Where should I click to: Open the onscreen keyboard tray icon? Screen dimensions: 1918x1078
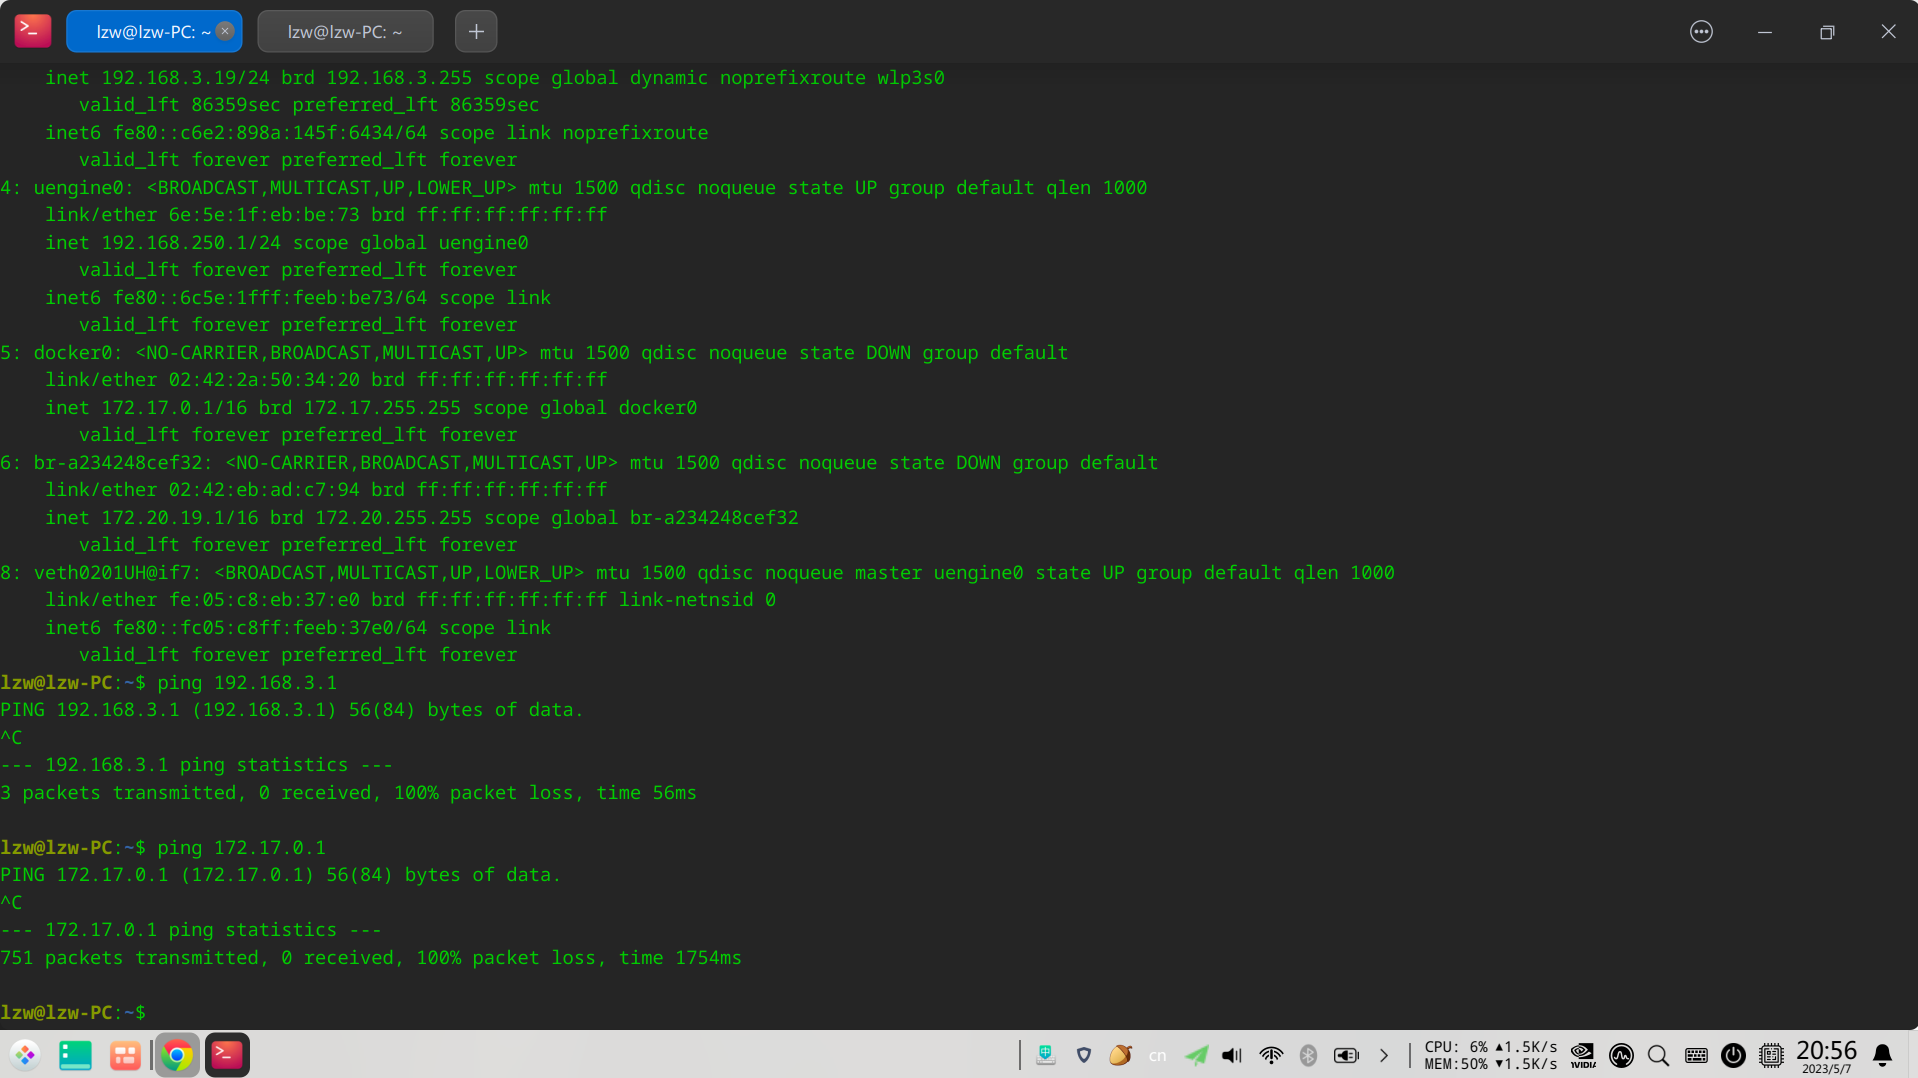click(1046, 1055)
